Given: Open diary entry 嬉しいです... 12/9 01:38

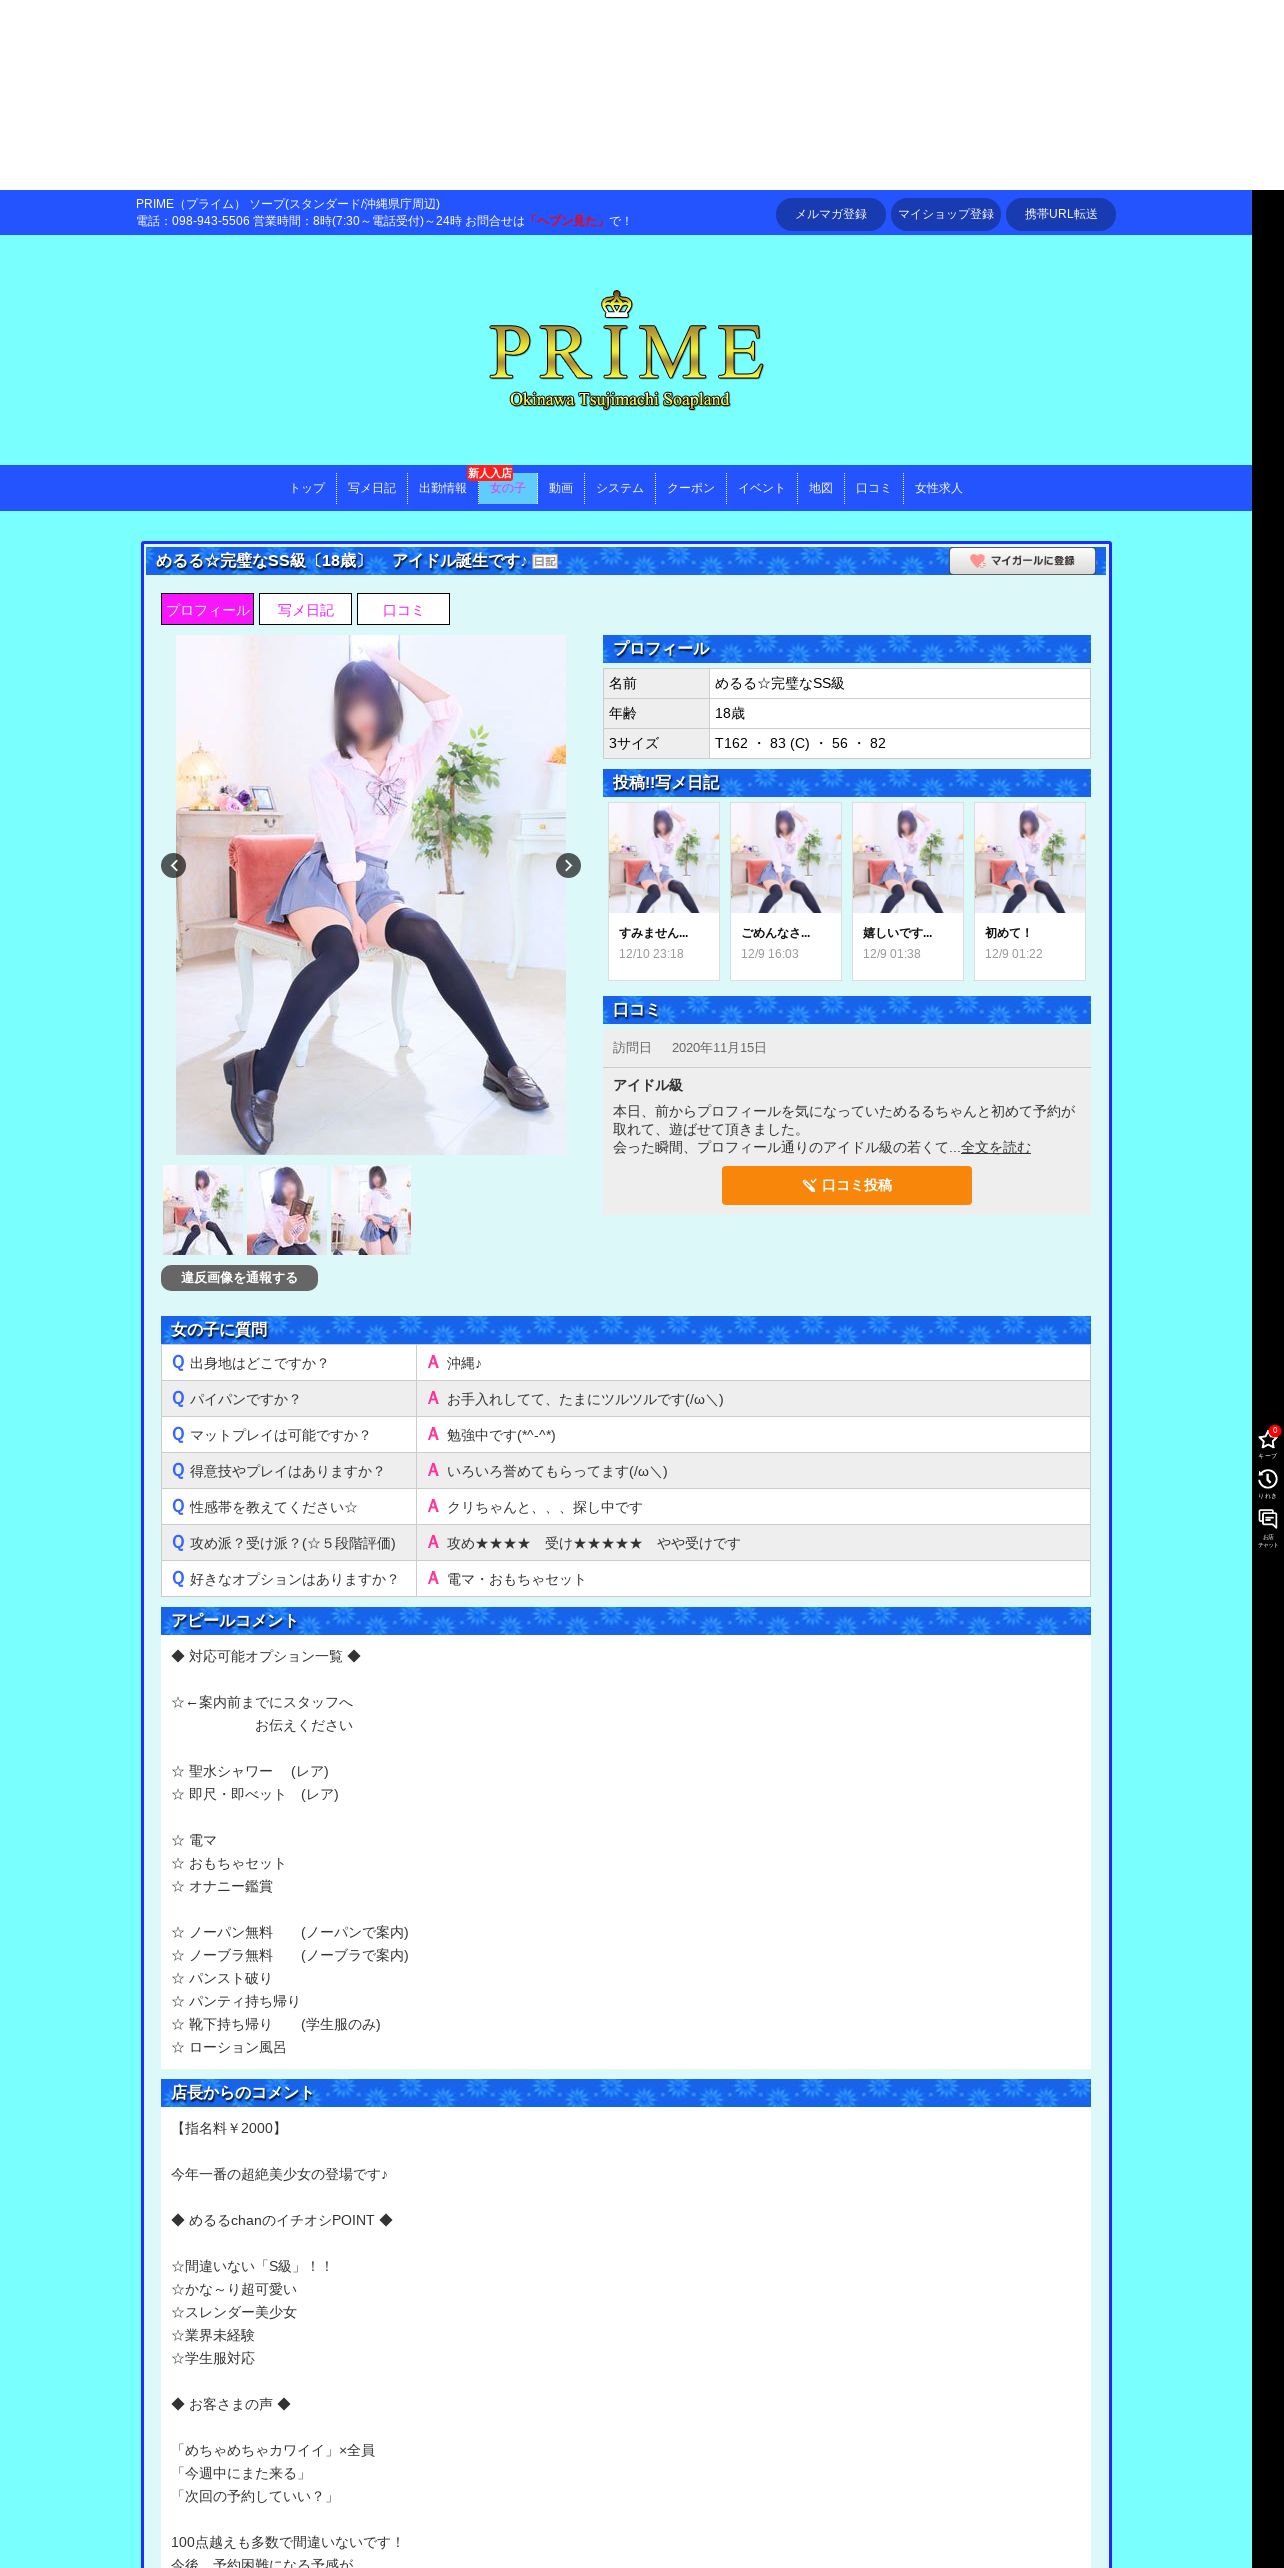Looking at the screenshot, I should pos(908,891).
